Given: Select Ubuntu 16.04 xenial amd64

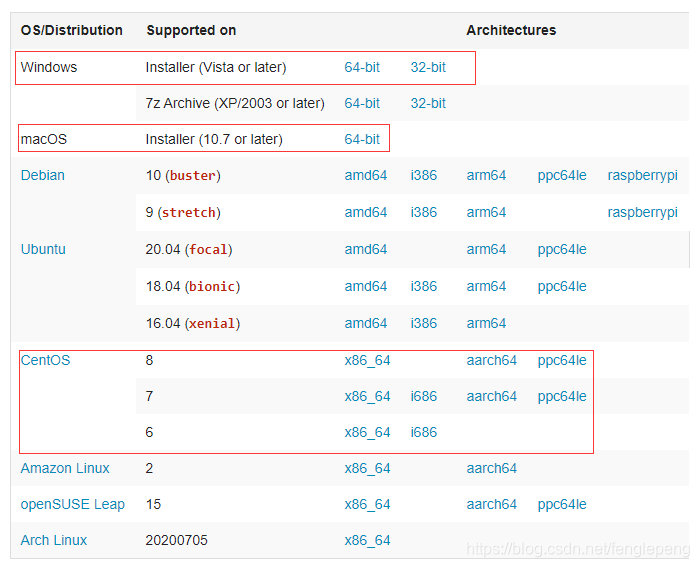Looking at the screenshot, I should [x=366, y=323].
